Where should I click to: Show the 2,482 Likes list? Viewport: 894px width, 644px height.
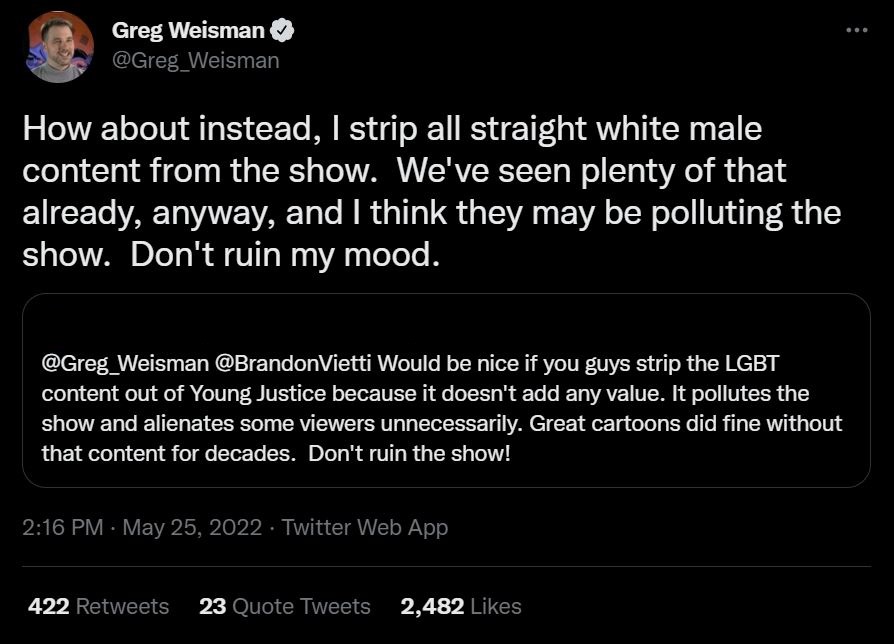(x=461, y=606)
